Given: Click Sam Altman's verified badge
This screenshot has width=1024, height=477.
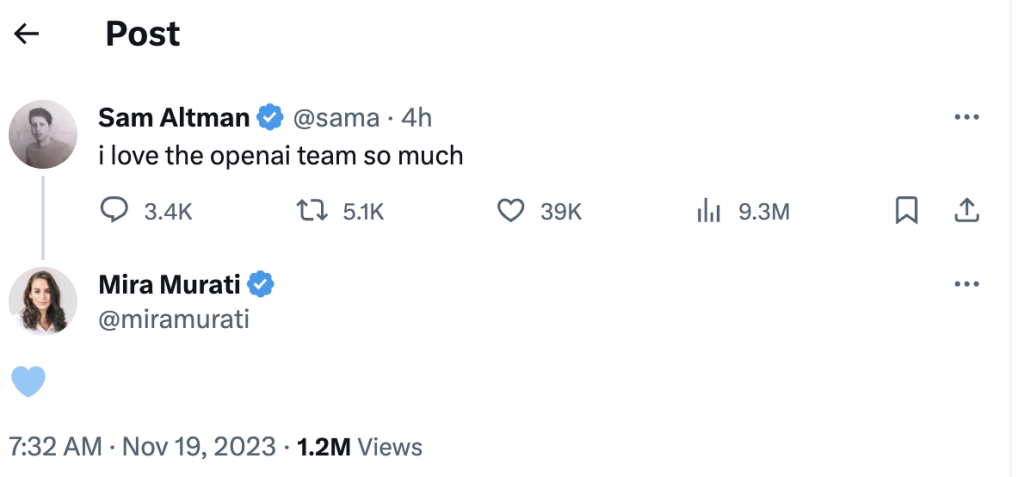Looking at the screenshot, I should (269, 118).
